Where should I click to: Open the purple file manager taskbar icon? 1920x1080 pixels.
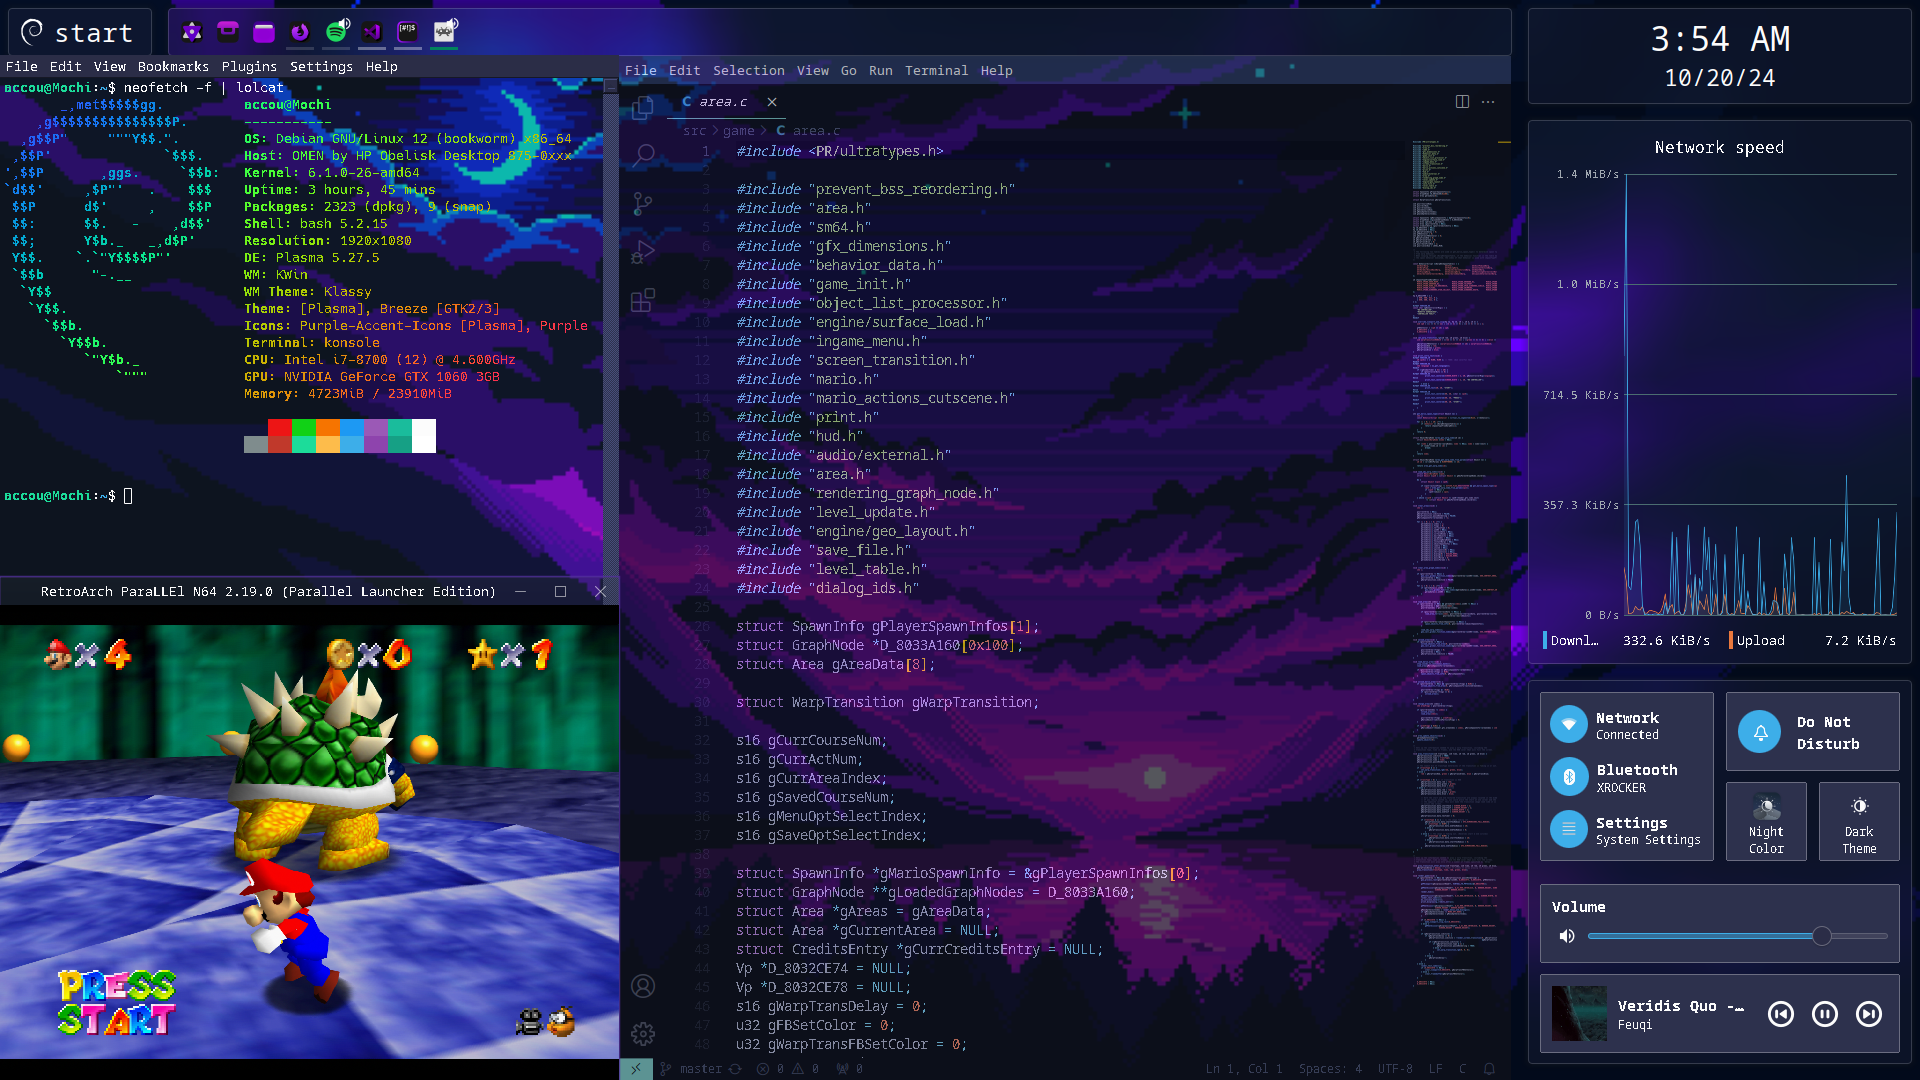[x=264, y=32]
